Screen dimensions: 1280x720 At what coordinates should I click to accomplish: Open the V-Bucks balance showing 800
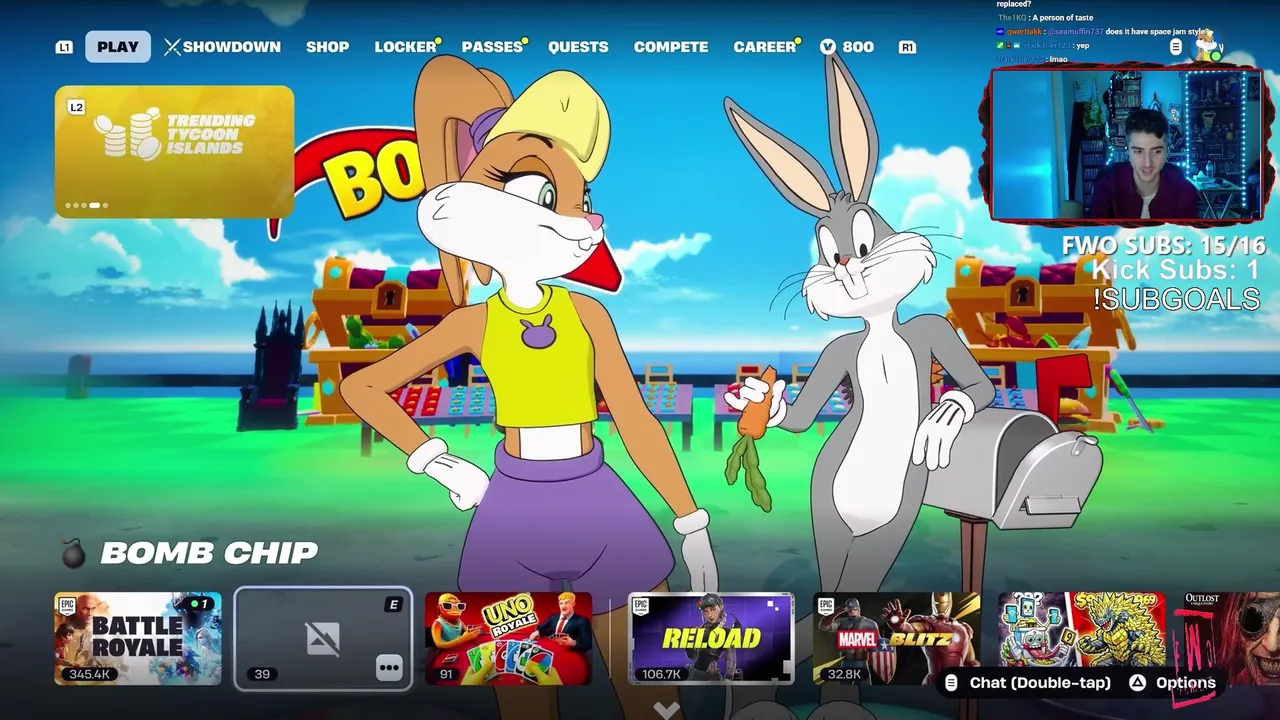[846, 47]
